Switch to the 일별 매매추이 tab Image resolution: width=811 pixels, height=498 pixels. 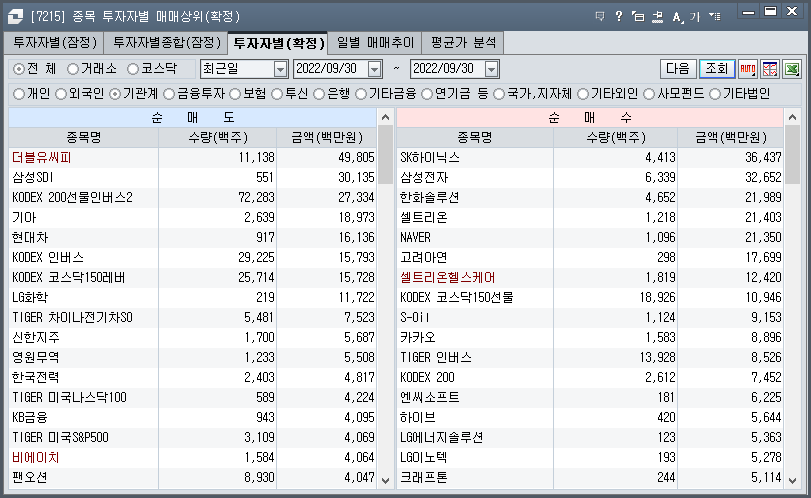pyautogui.click(x=376, y=43)
